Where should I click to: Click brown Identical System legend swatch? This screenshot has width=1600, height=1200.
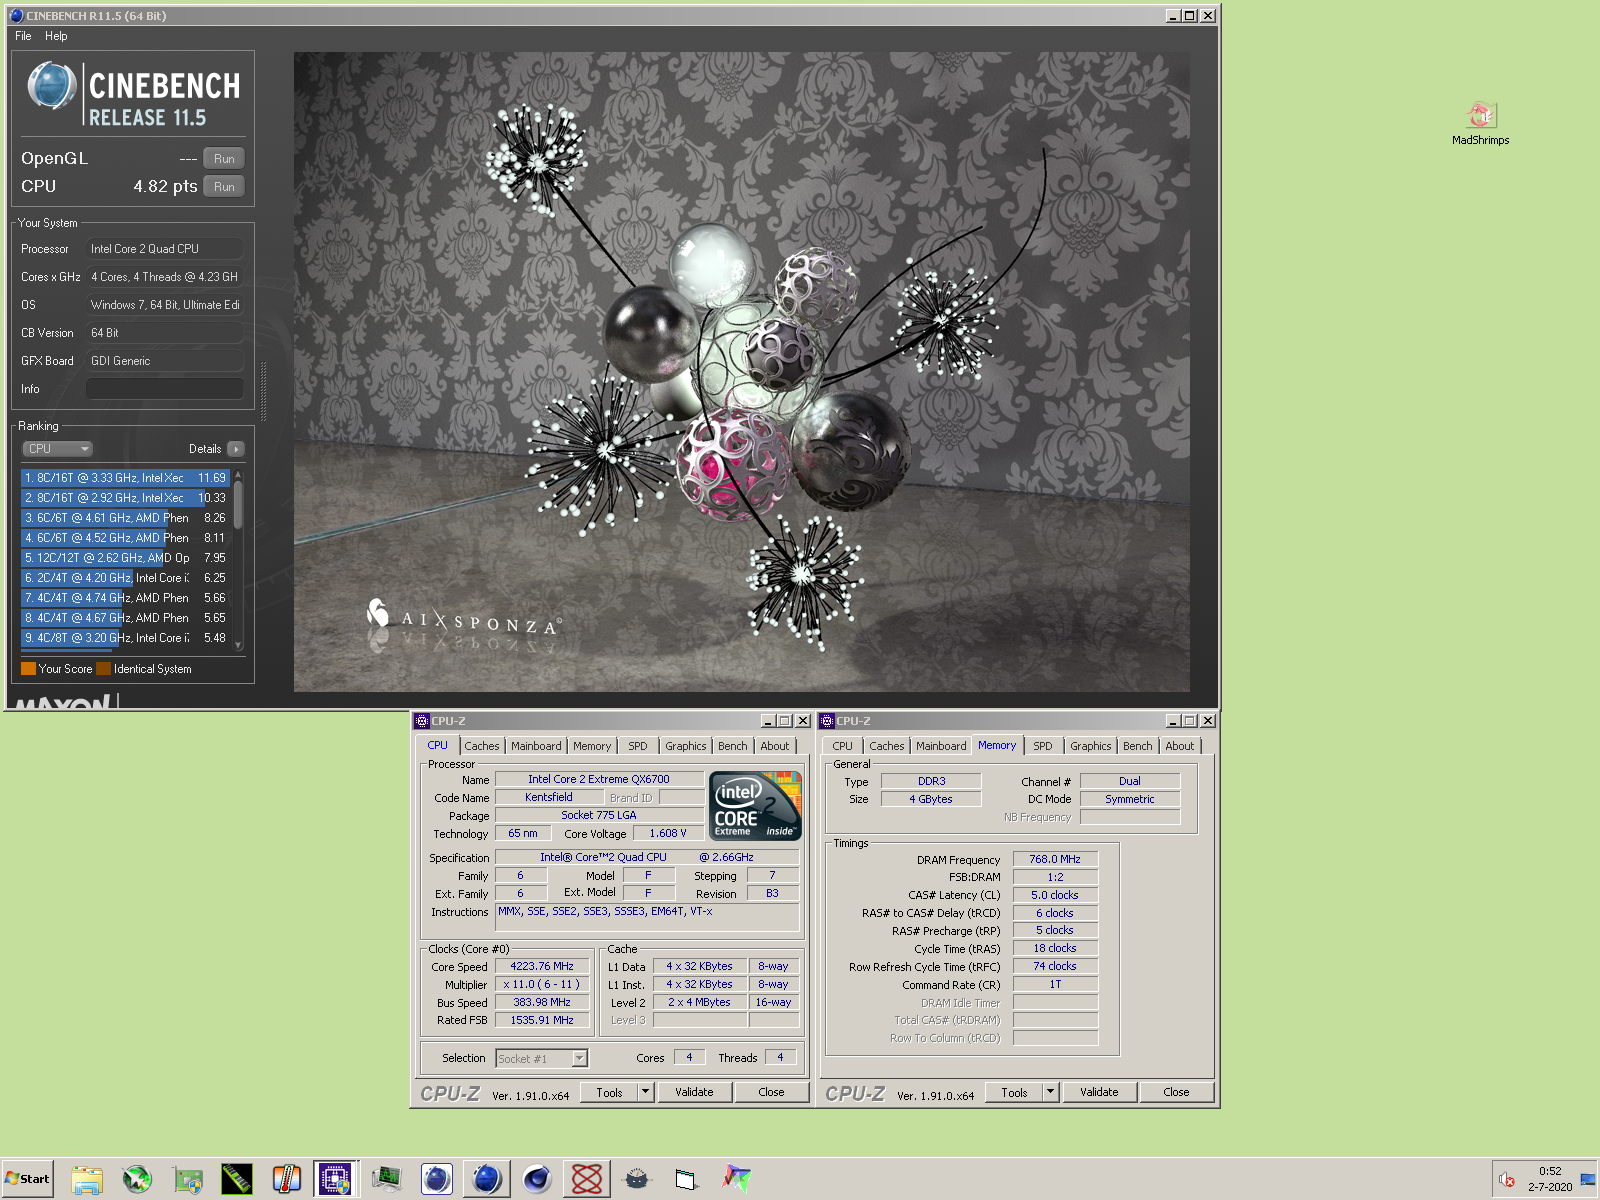[x=103, y=668]
